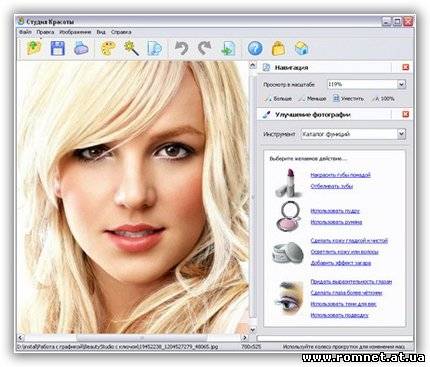This screenshot has height=367, width=430.
Task: Expand the 119% zoom scale dropdown
Action: click(x=401, y=84)
